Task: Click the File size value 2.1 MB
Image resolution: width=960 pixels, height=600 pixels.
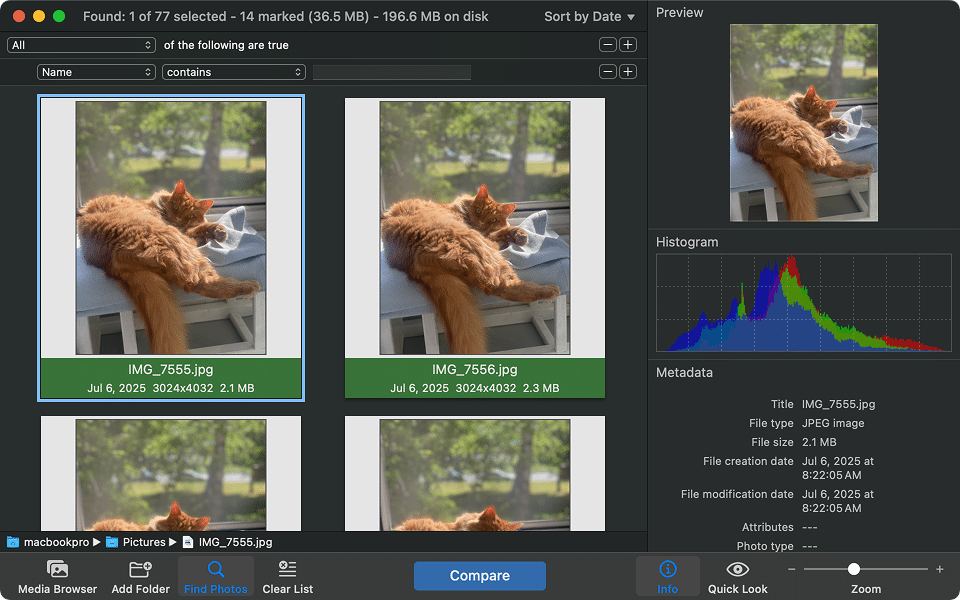Action: pyautogui.click(x=819, y=442)
